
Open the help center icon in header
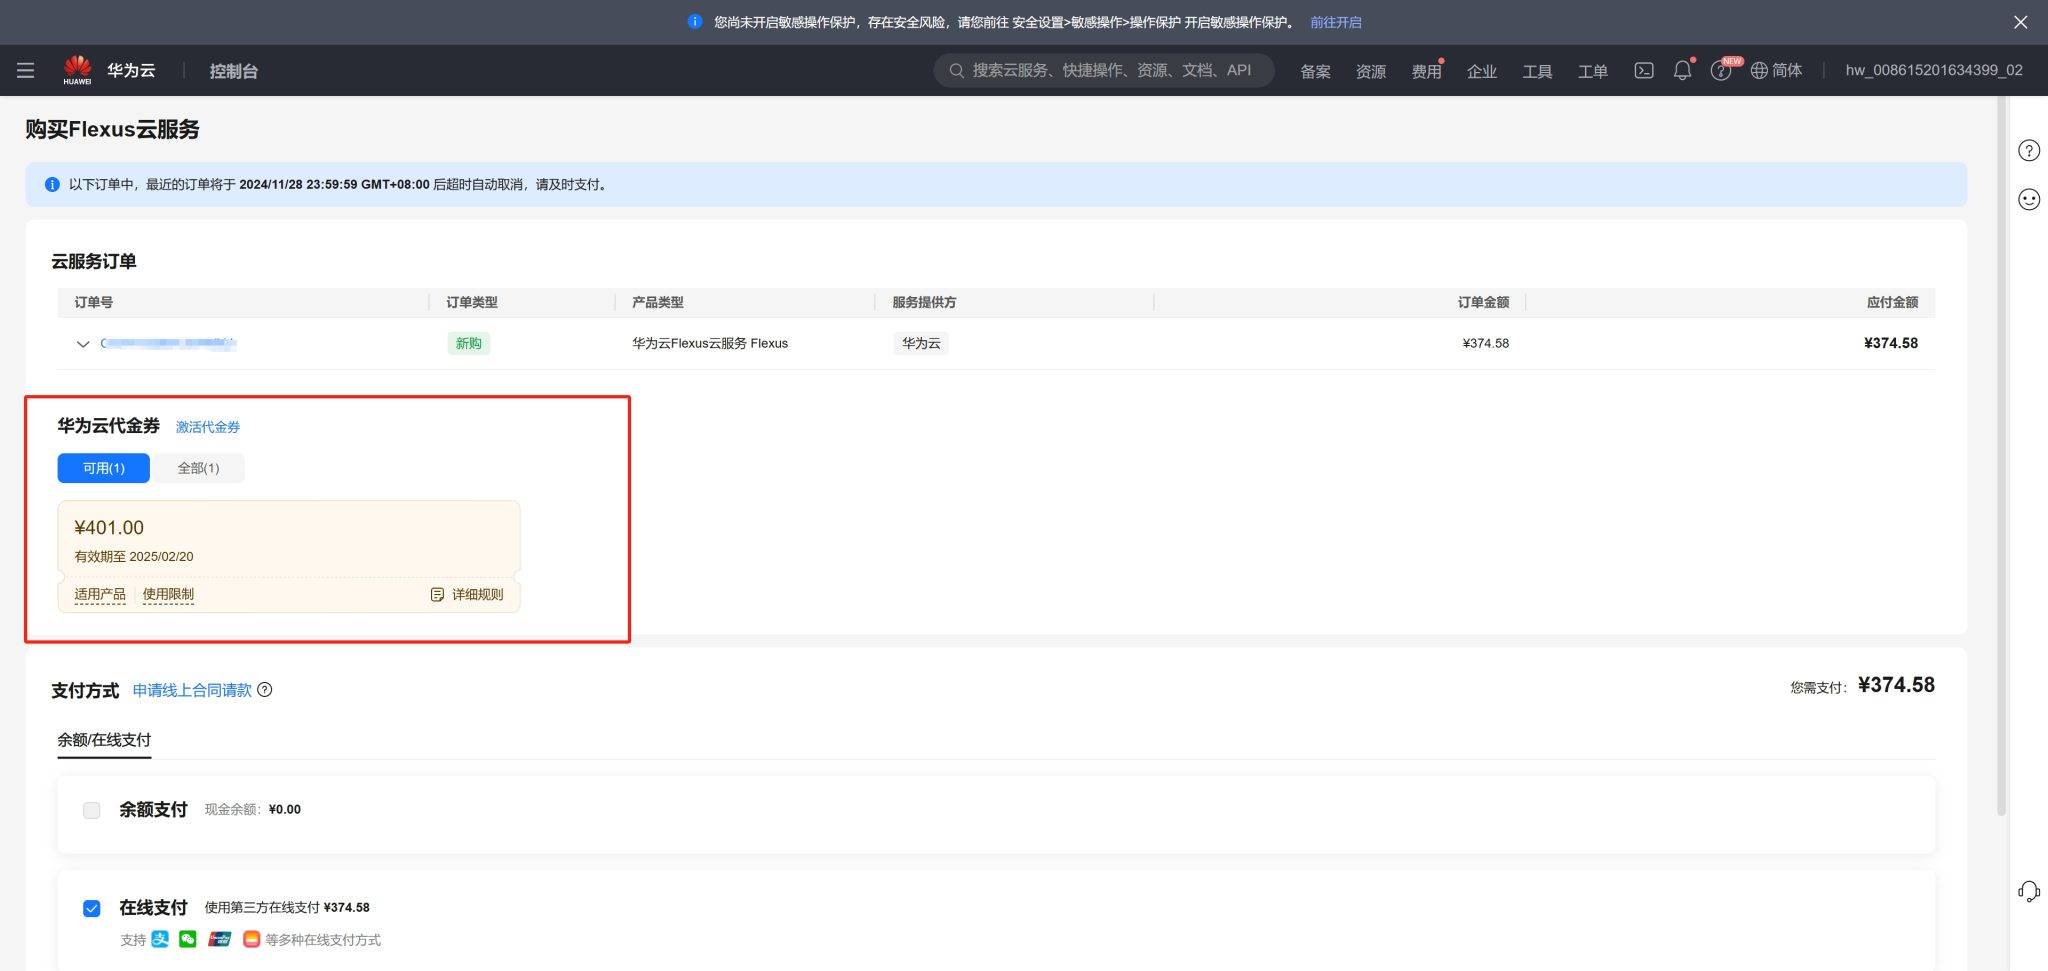click(x=1720, y=71)
